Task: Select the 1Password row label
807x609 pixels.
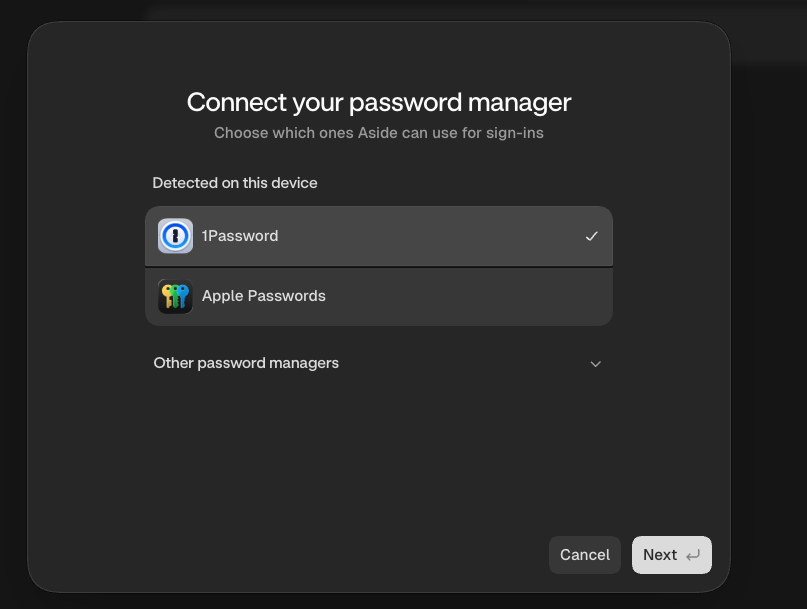Action: pos(240,236)
